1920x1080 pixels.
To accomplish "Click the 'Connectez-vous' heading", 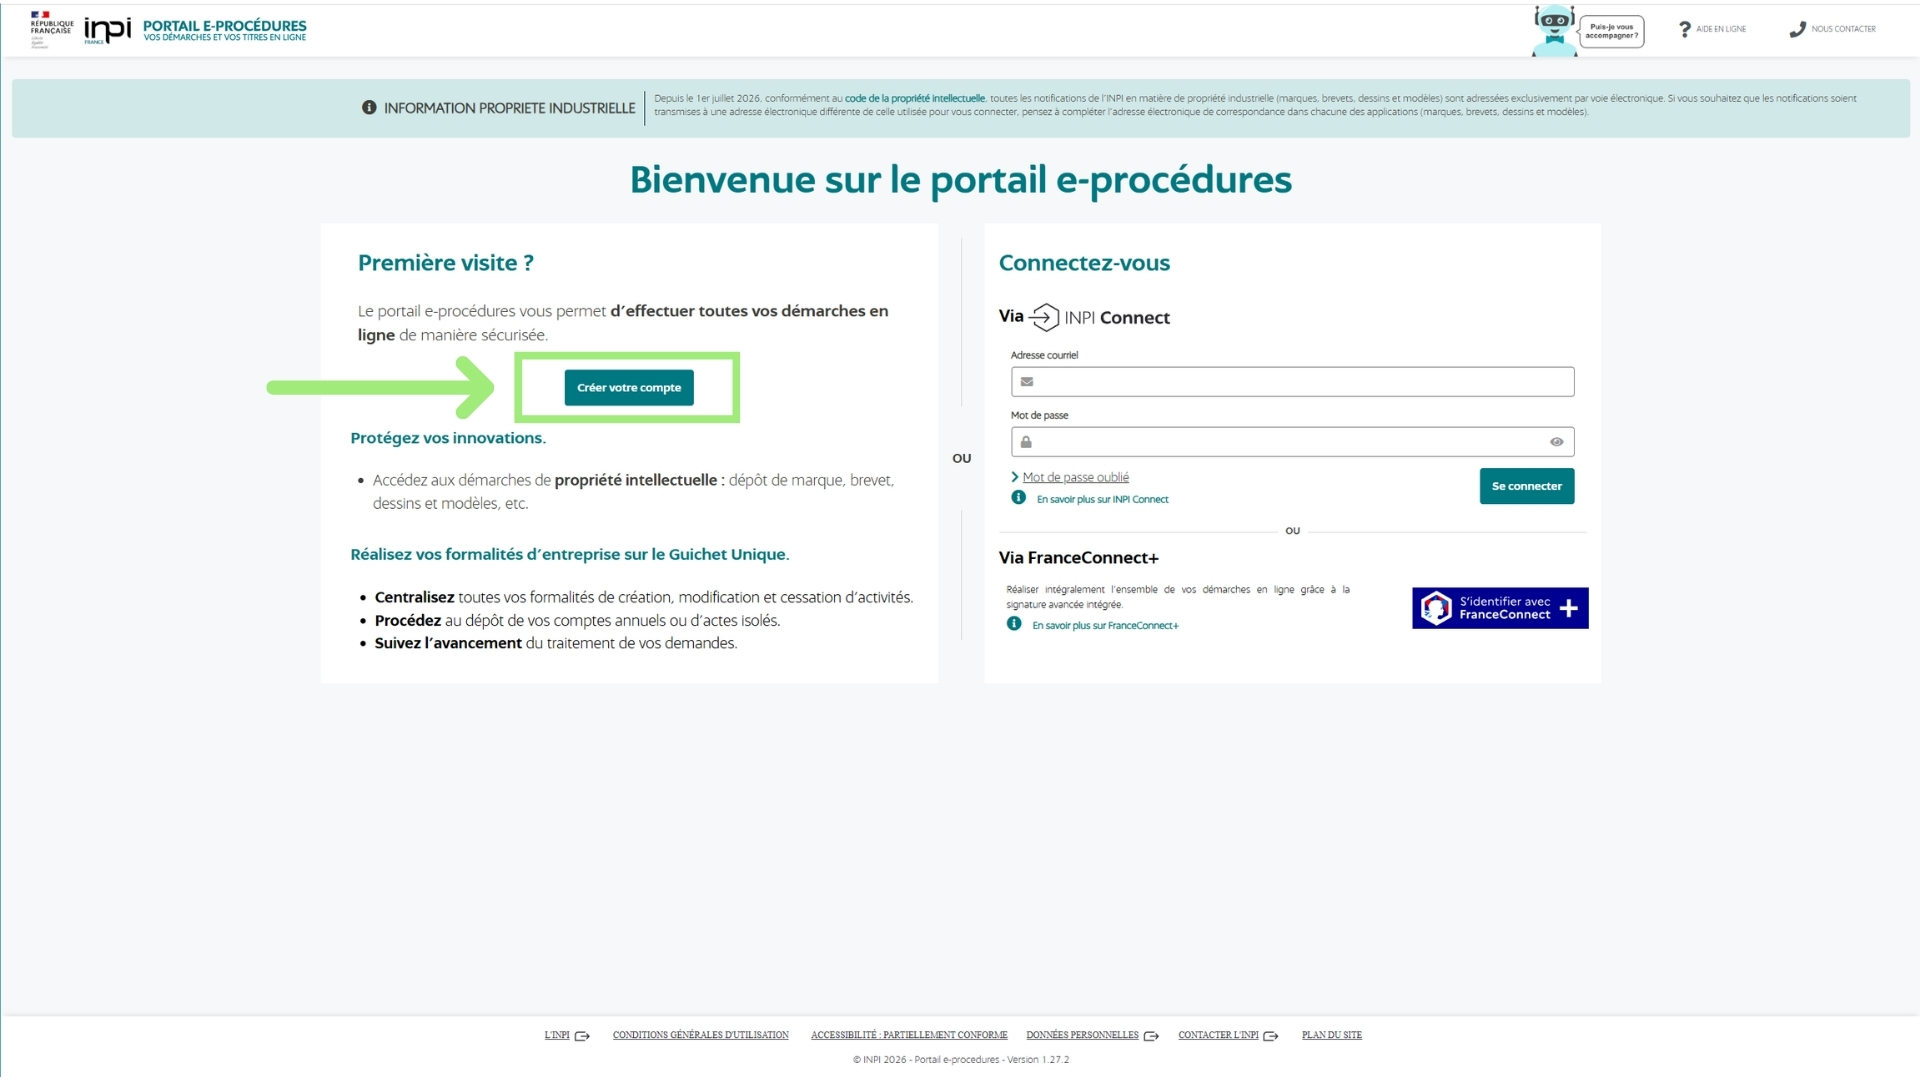I will [x=1084, y=263].
